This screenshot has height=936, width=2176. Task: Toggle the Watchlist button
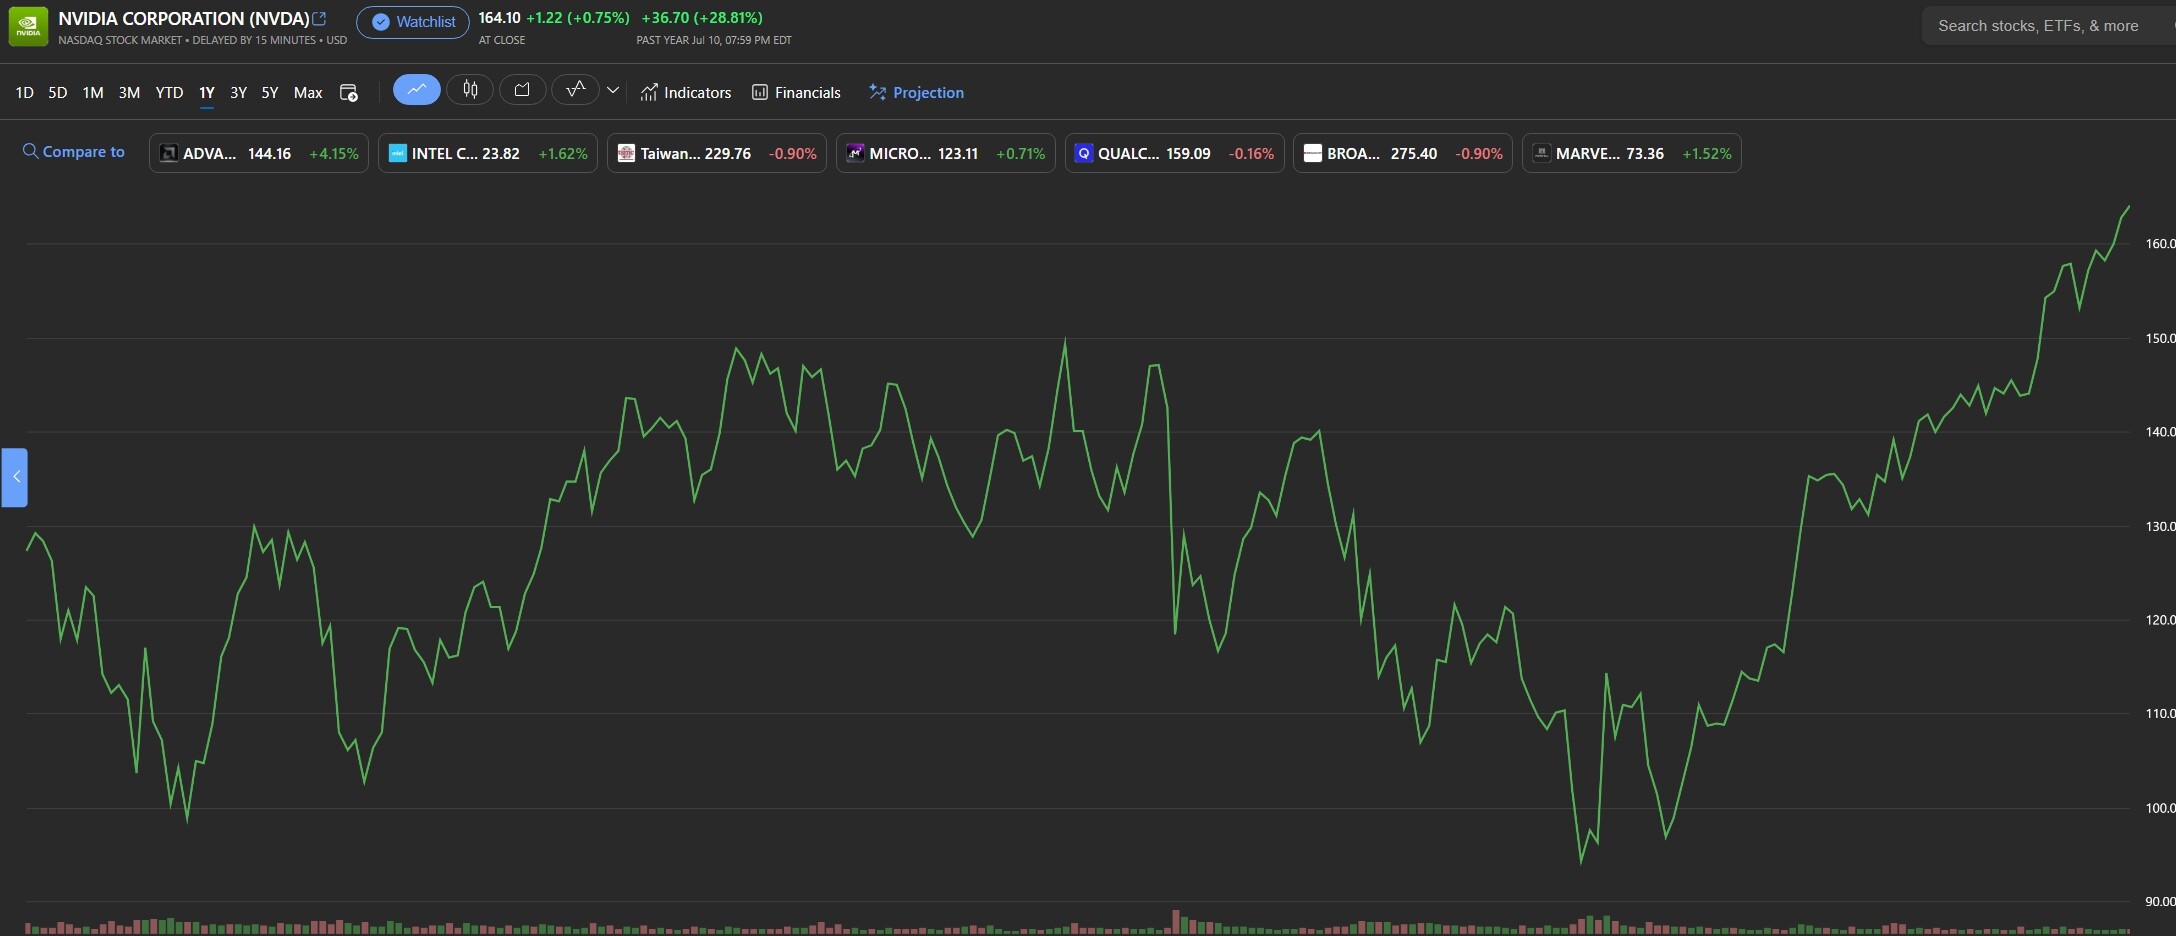pos(413,22)
